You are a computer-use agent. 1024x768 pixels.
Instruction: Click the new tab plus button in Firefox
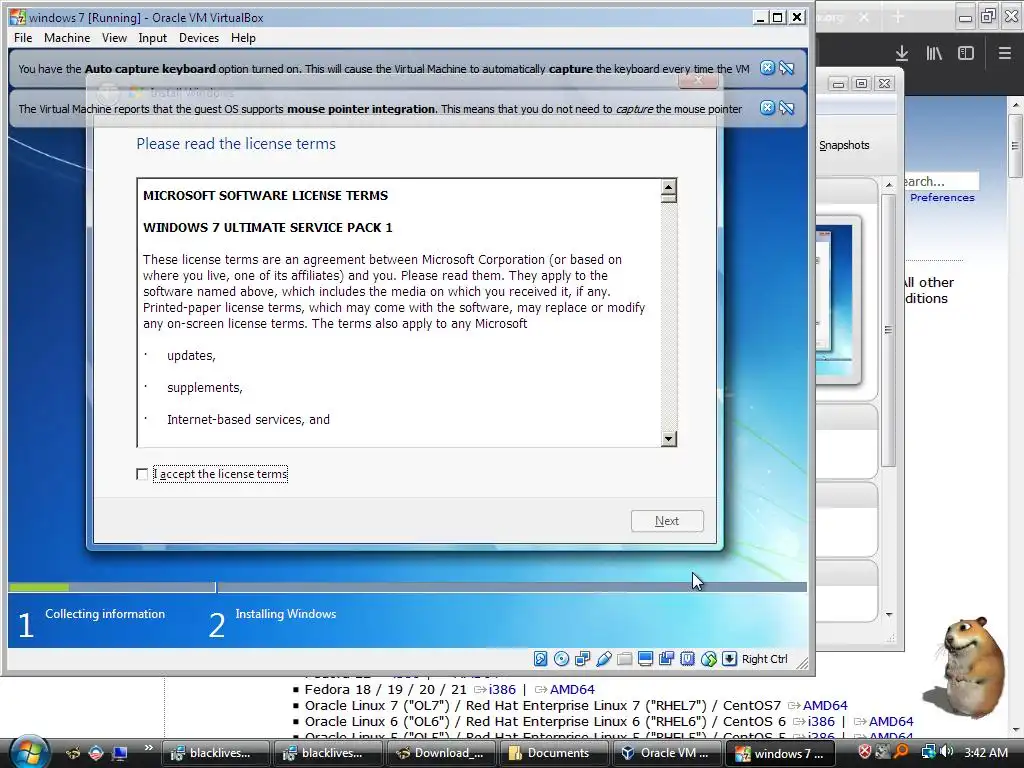click(898, 17)
